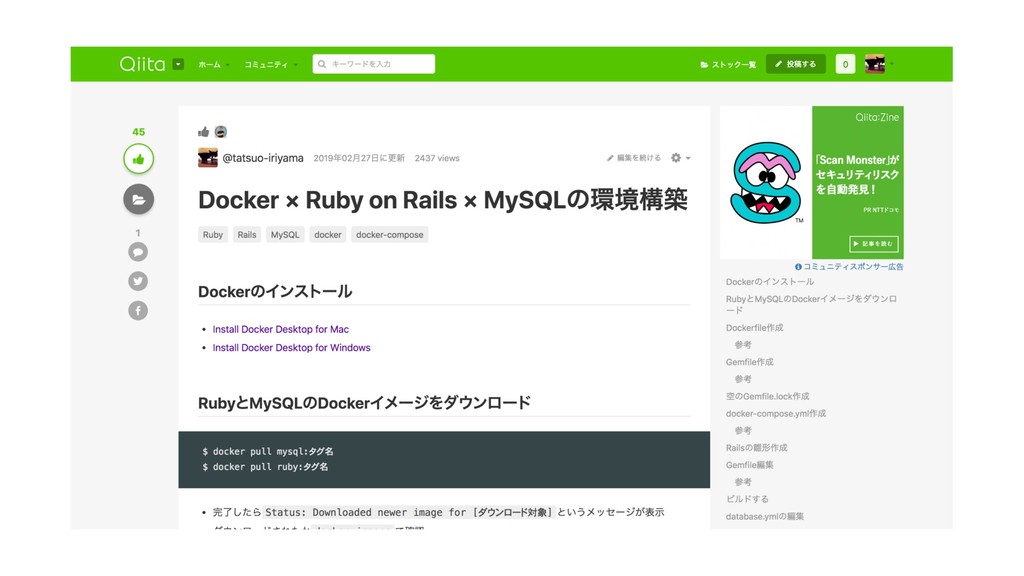Screen dimensions: 1024x576
Task: Click the green like thumbs-up button
Action: click(138, 159)
